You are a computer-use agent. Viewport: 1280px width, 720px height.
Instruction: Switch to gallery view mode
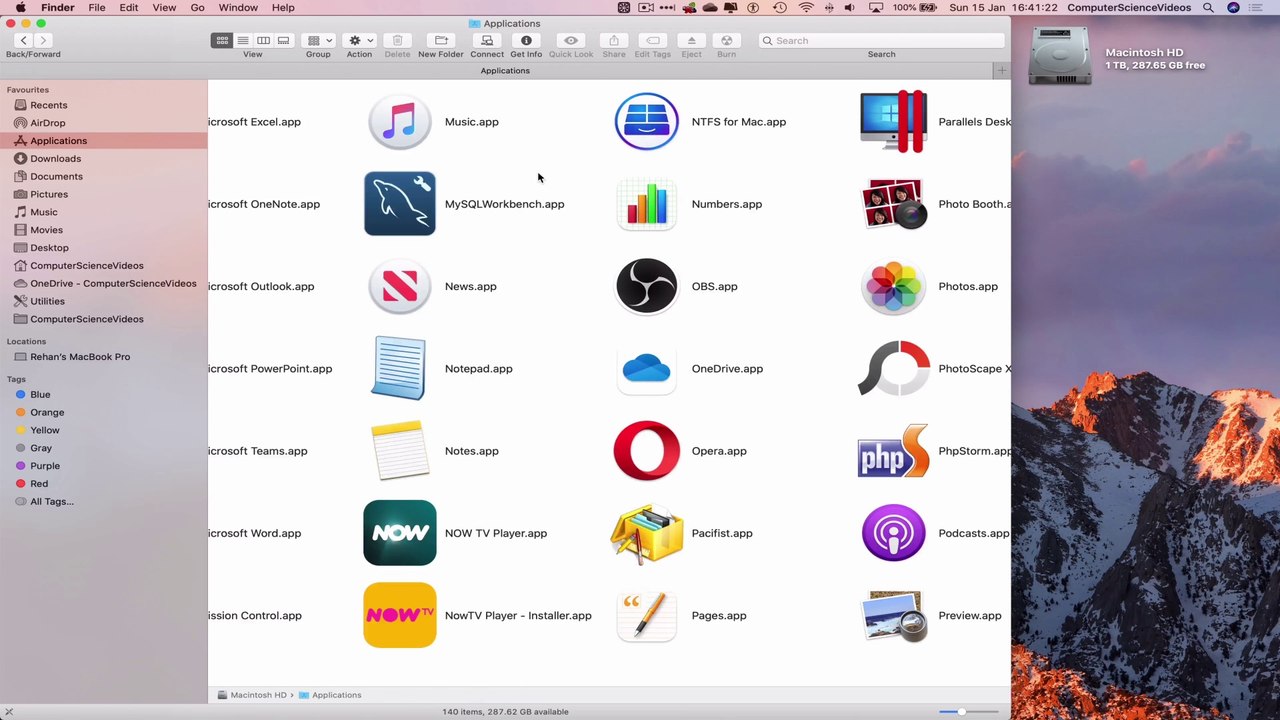[283, 40]
